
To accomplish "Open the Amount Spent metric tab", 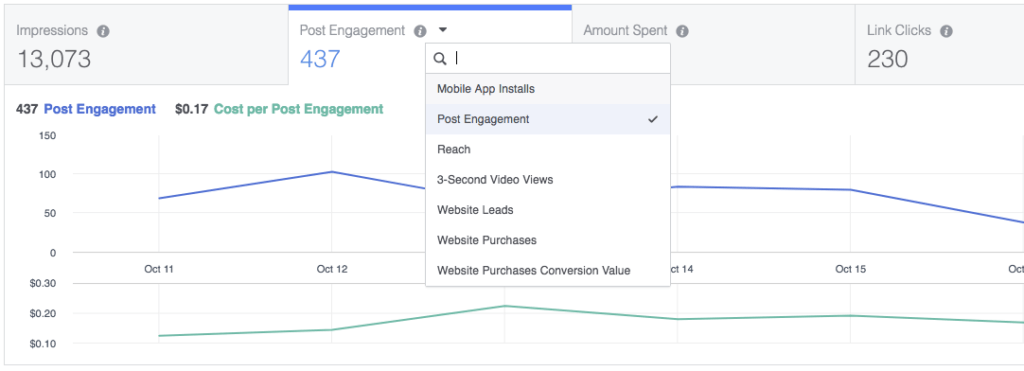I will click(713, 44).
